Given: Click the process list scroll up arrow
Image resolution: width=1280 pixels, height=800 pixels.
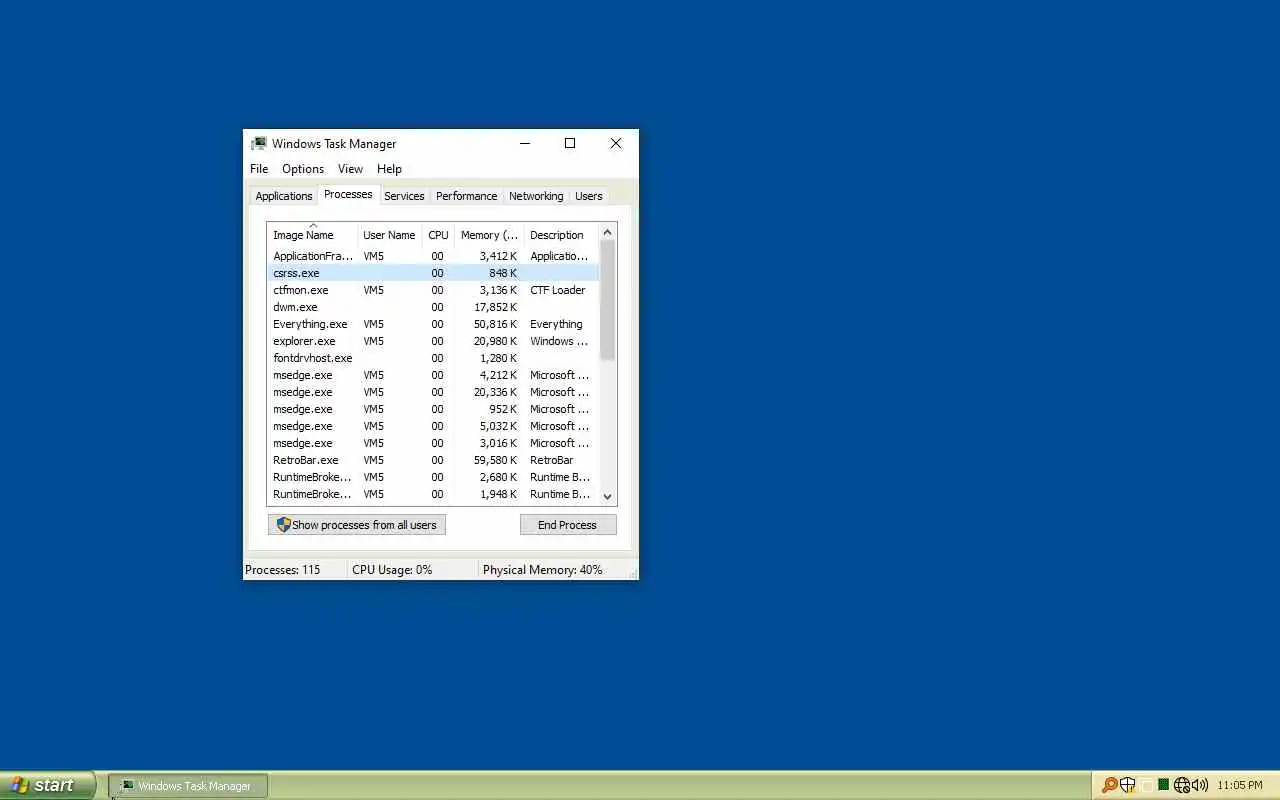Looking at the screenshot, I should (x=607, y=232).
